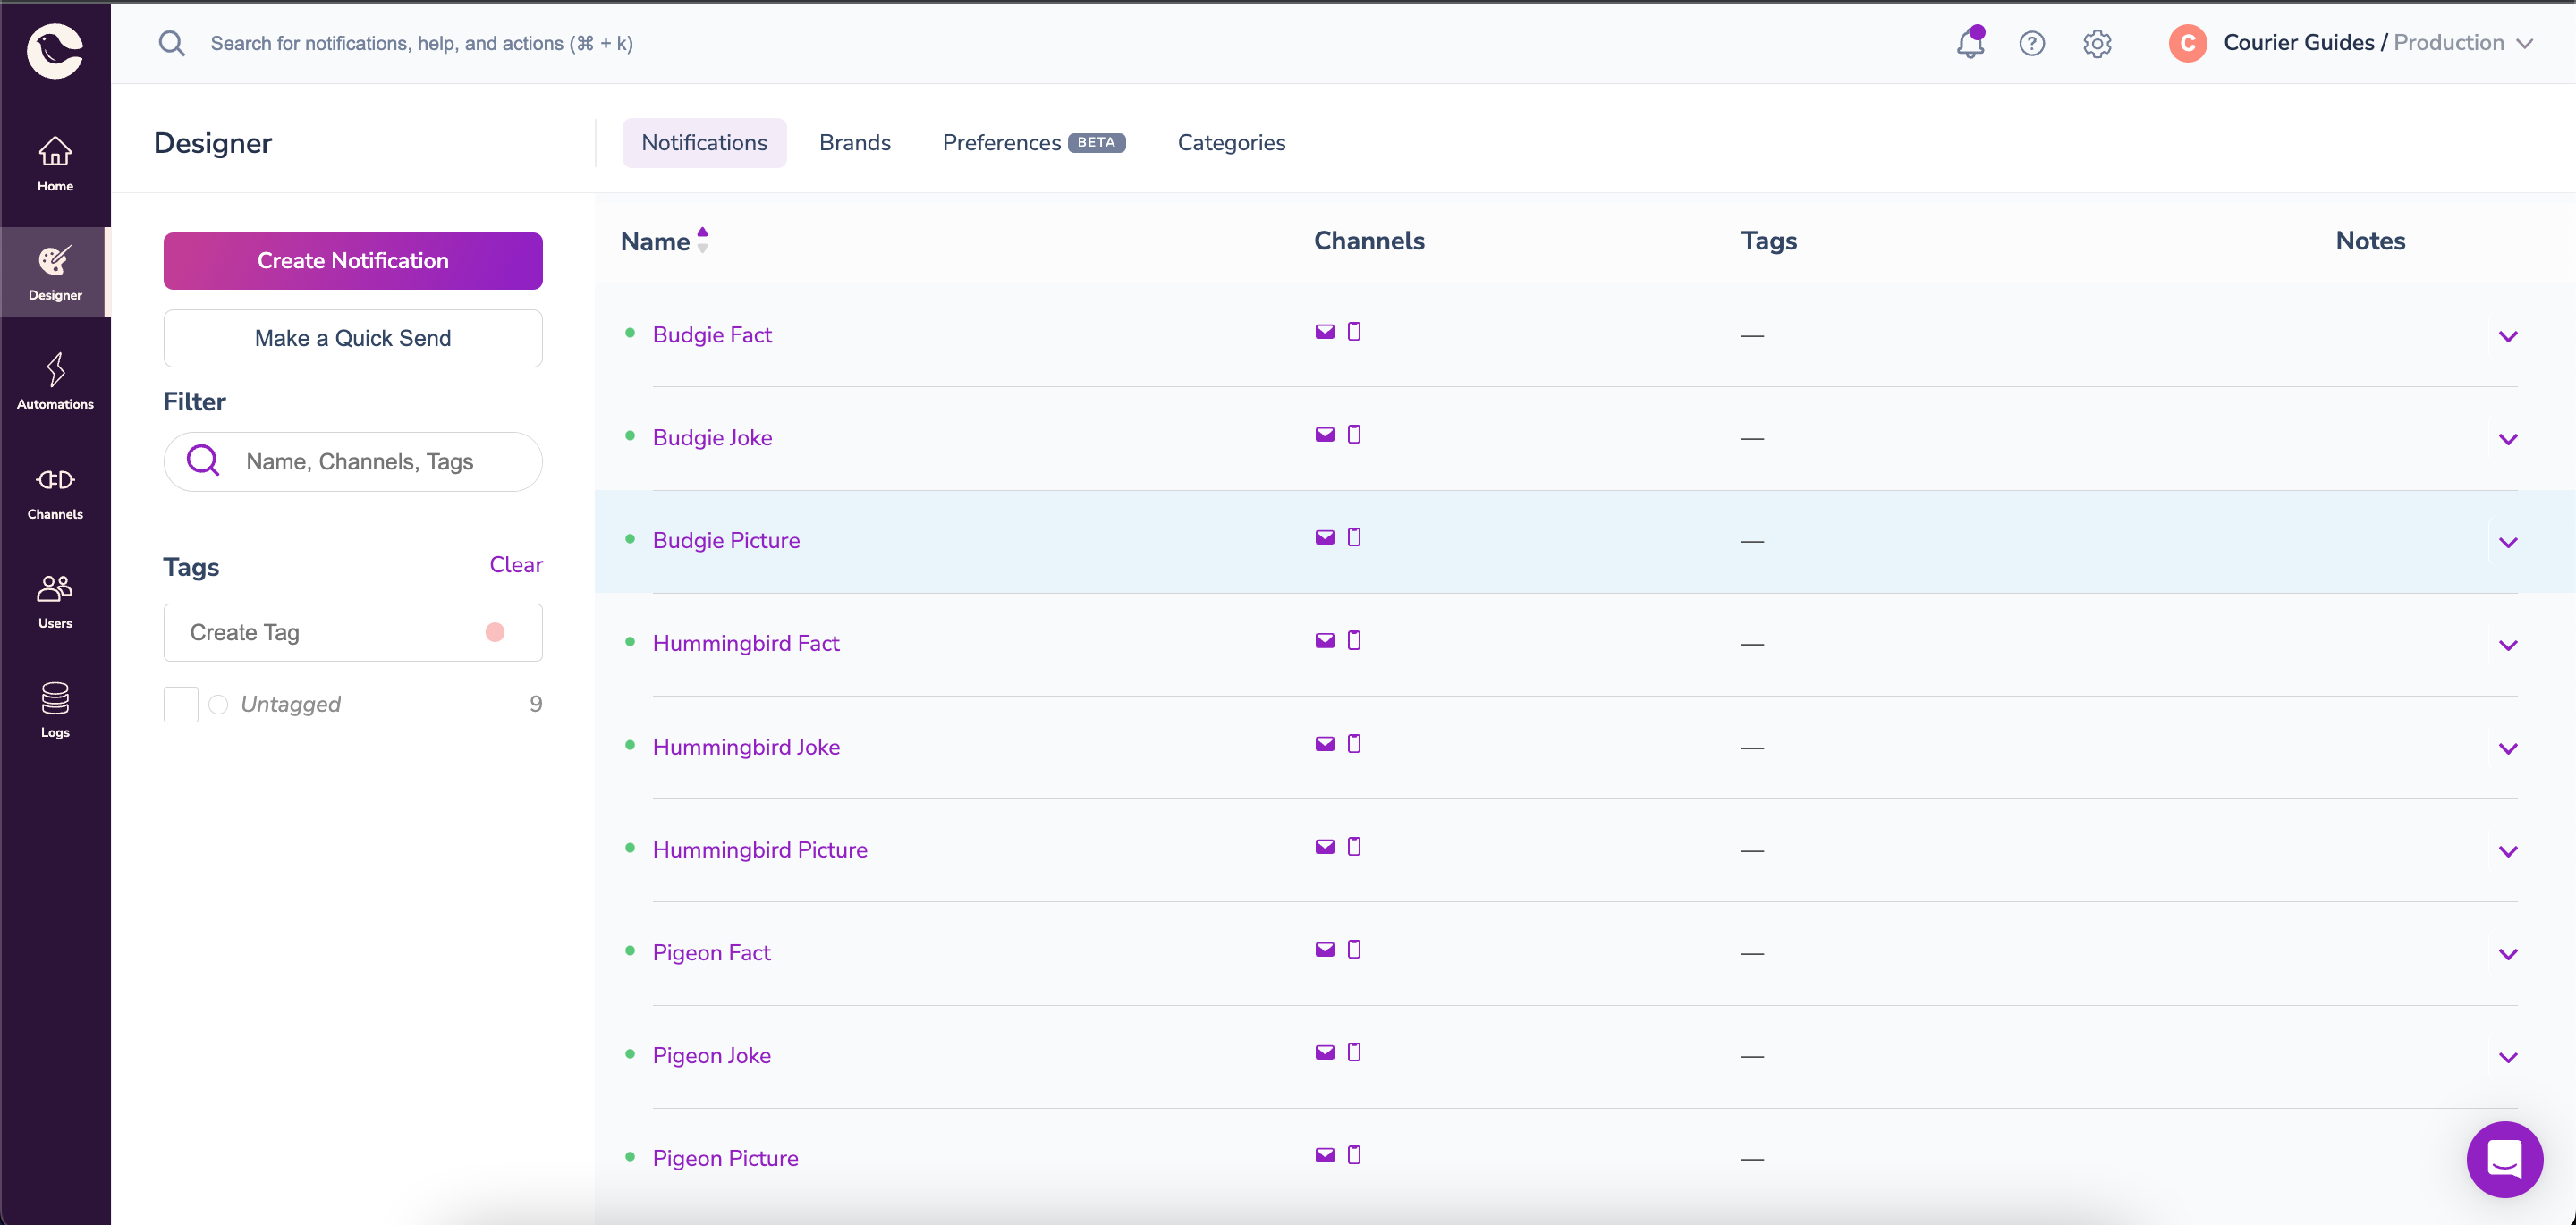This screenshot has height=1225, width=2576.
Task: Click the top search magnifier icon
Action: click(172, 43)
